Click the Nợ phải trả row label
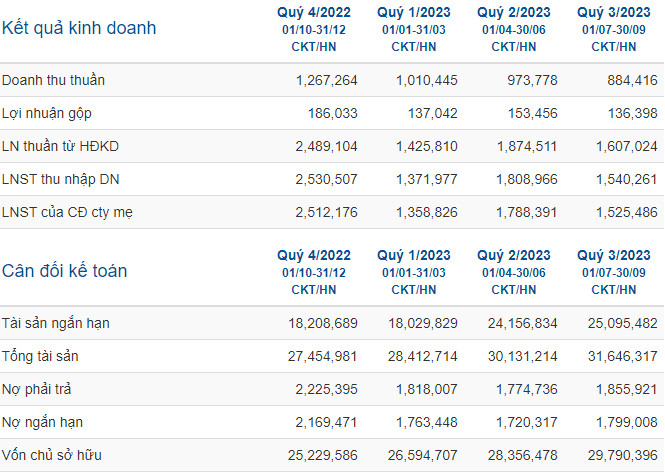665x474 pixels. (x=36, y=389)
